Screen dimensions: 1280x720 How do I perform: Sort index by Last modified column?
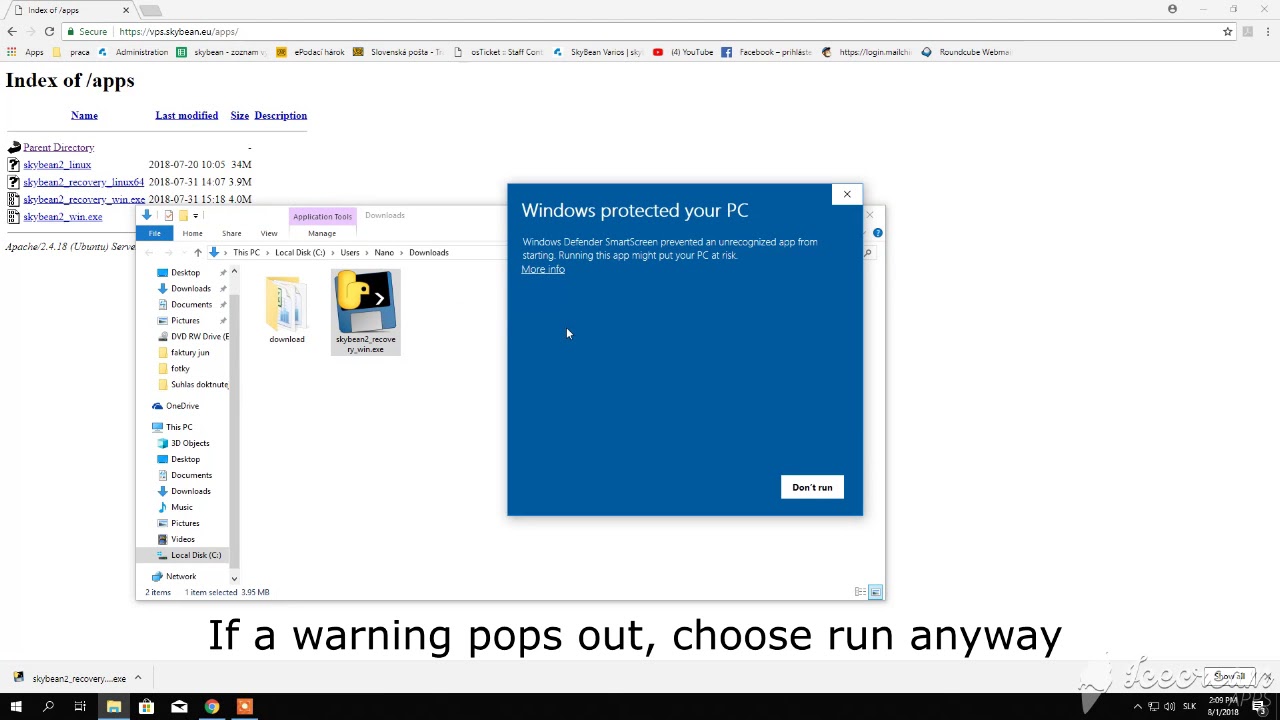click(186, 115)
